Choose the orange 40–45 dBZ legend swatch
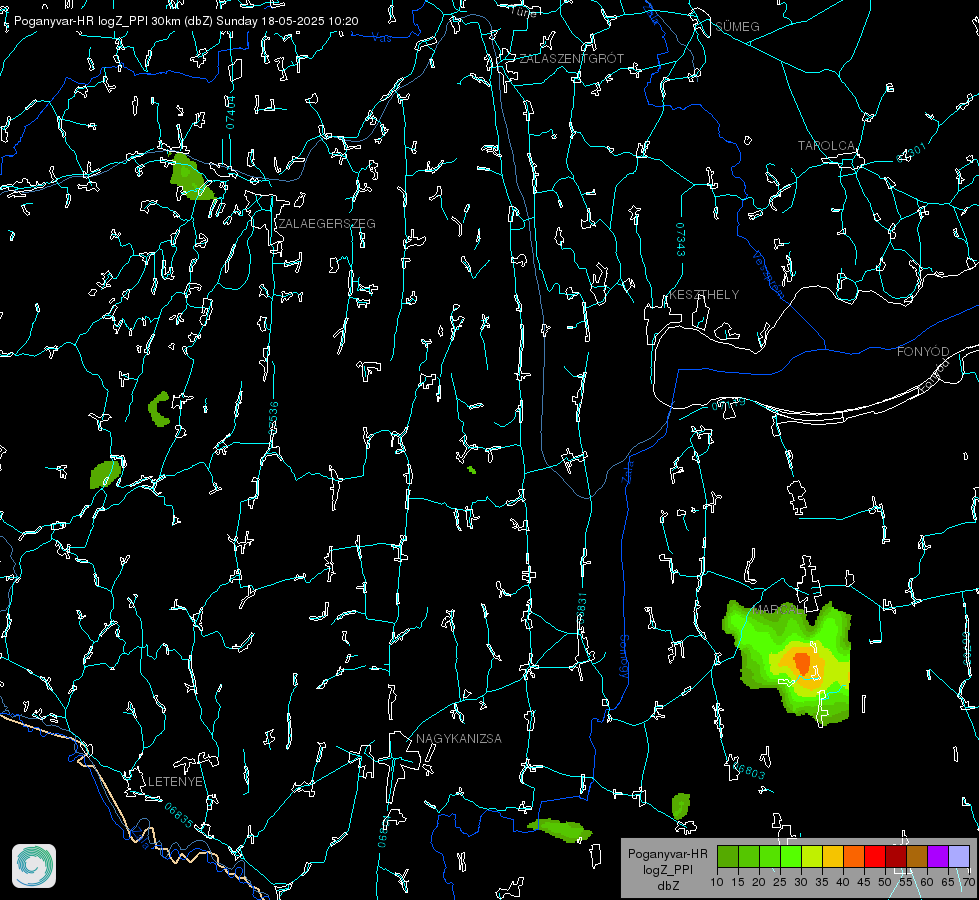 (x=854, y=857)
